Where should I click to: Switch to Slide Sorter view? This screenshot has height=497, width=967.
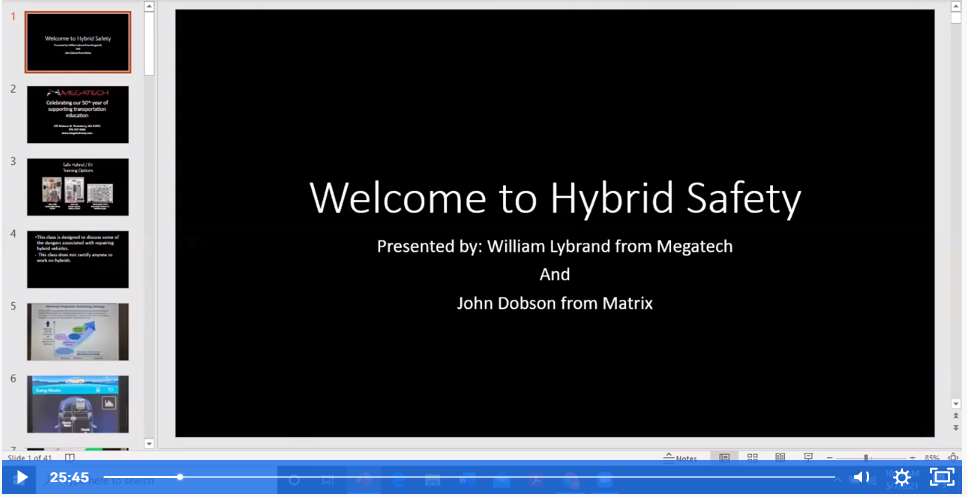pyautogui.click(x=752, y=458)
